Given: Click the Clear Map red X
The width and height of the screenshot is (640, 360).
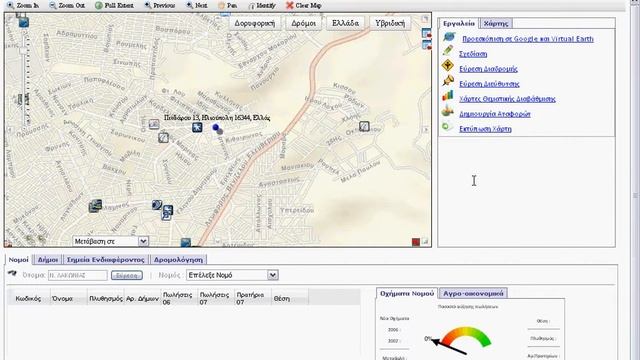Looking at the screenshot, I should pos(304,5).
